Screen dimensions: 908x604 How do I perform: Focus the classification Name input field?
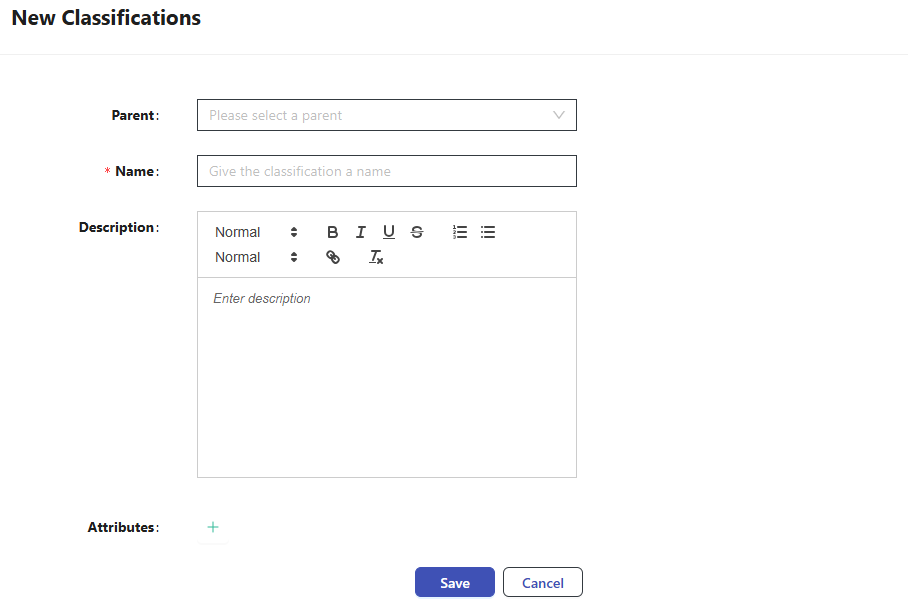386,171
